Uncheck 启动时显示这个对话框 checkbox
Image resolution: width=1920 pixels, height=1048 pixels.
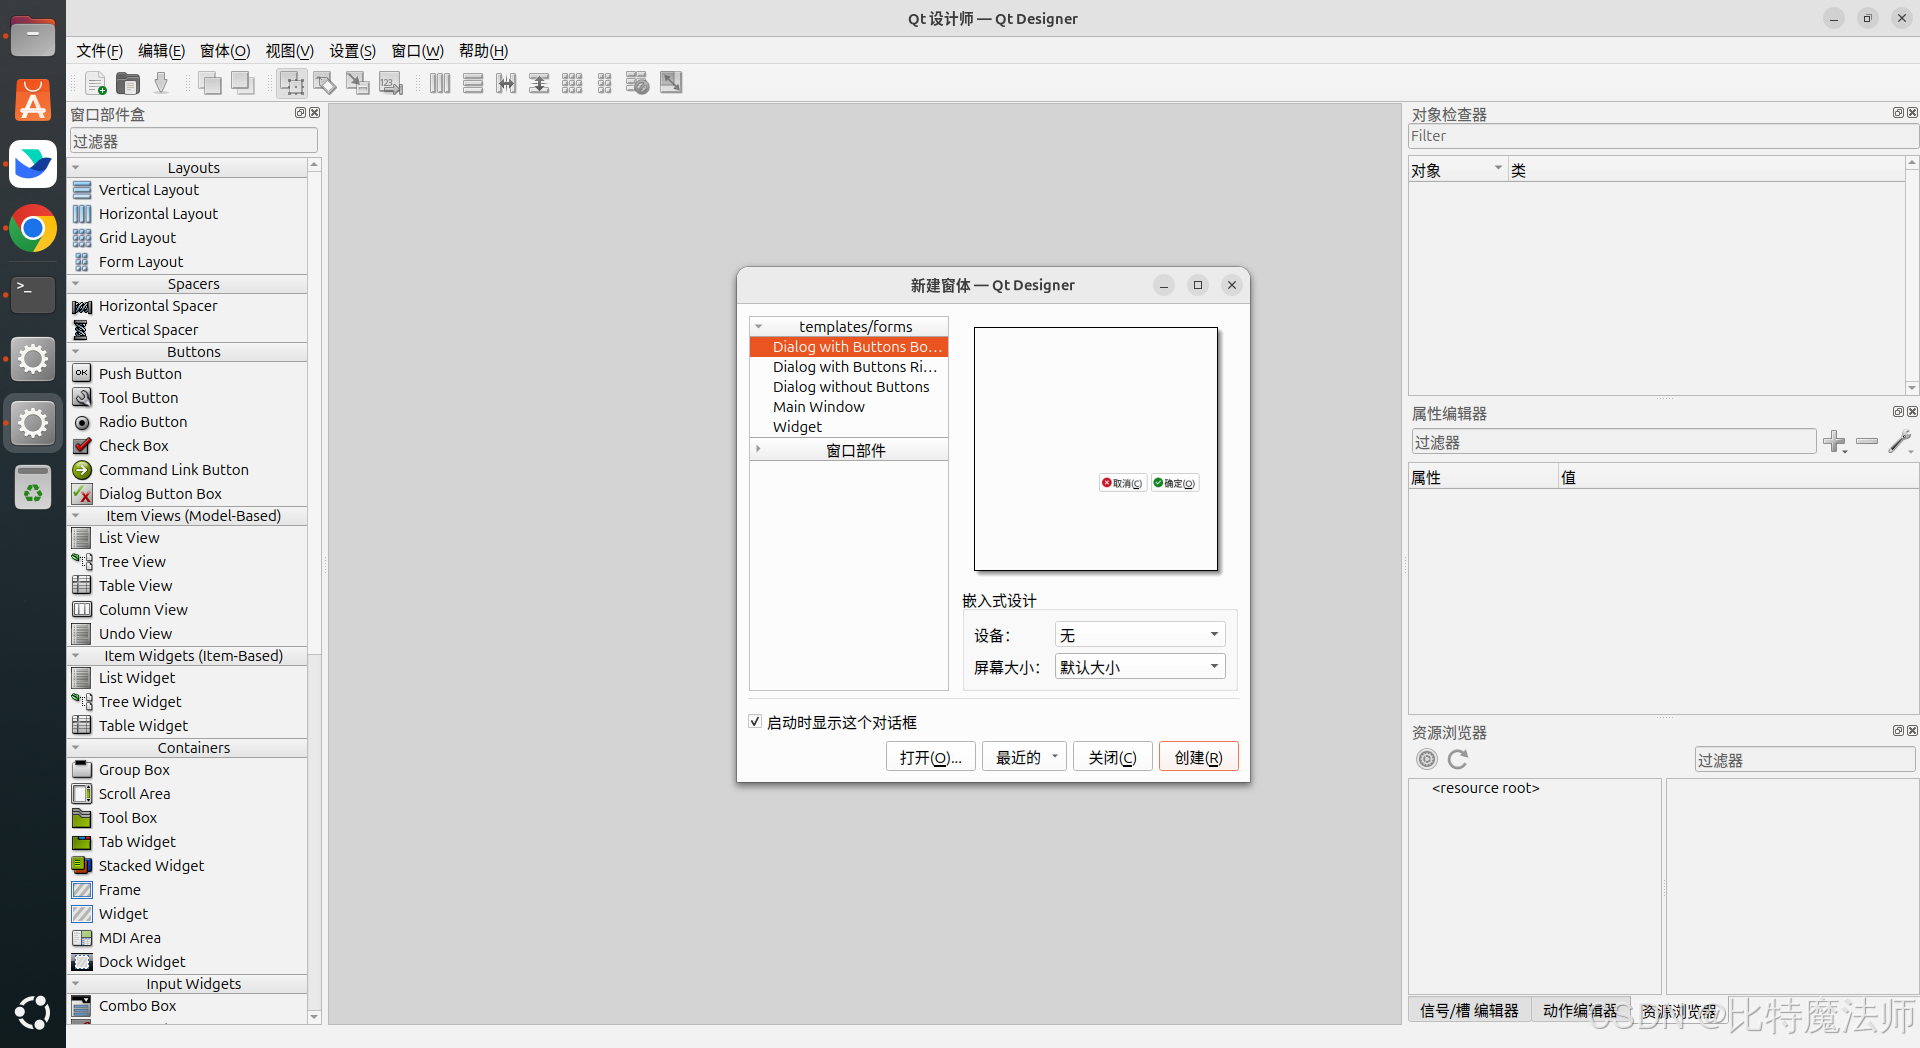point(756,721)
